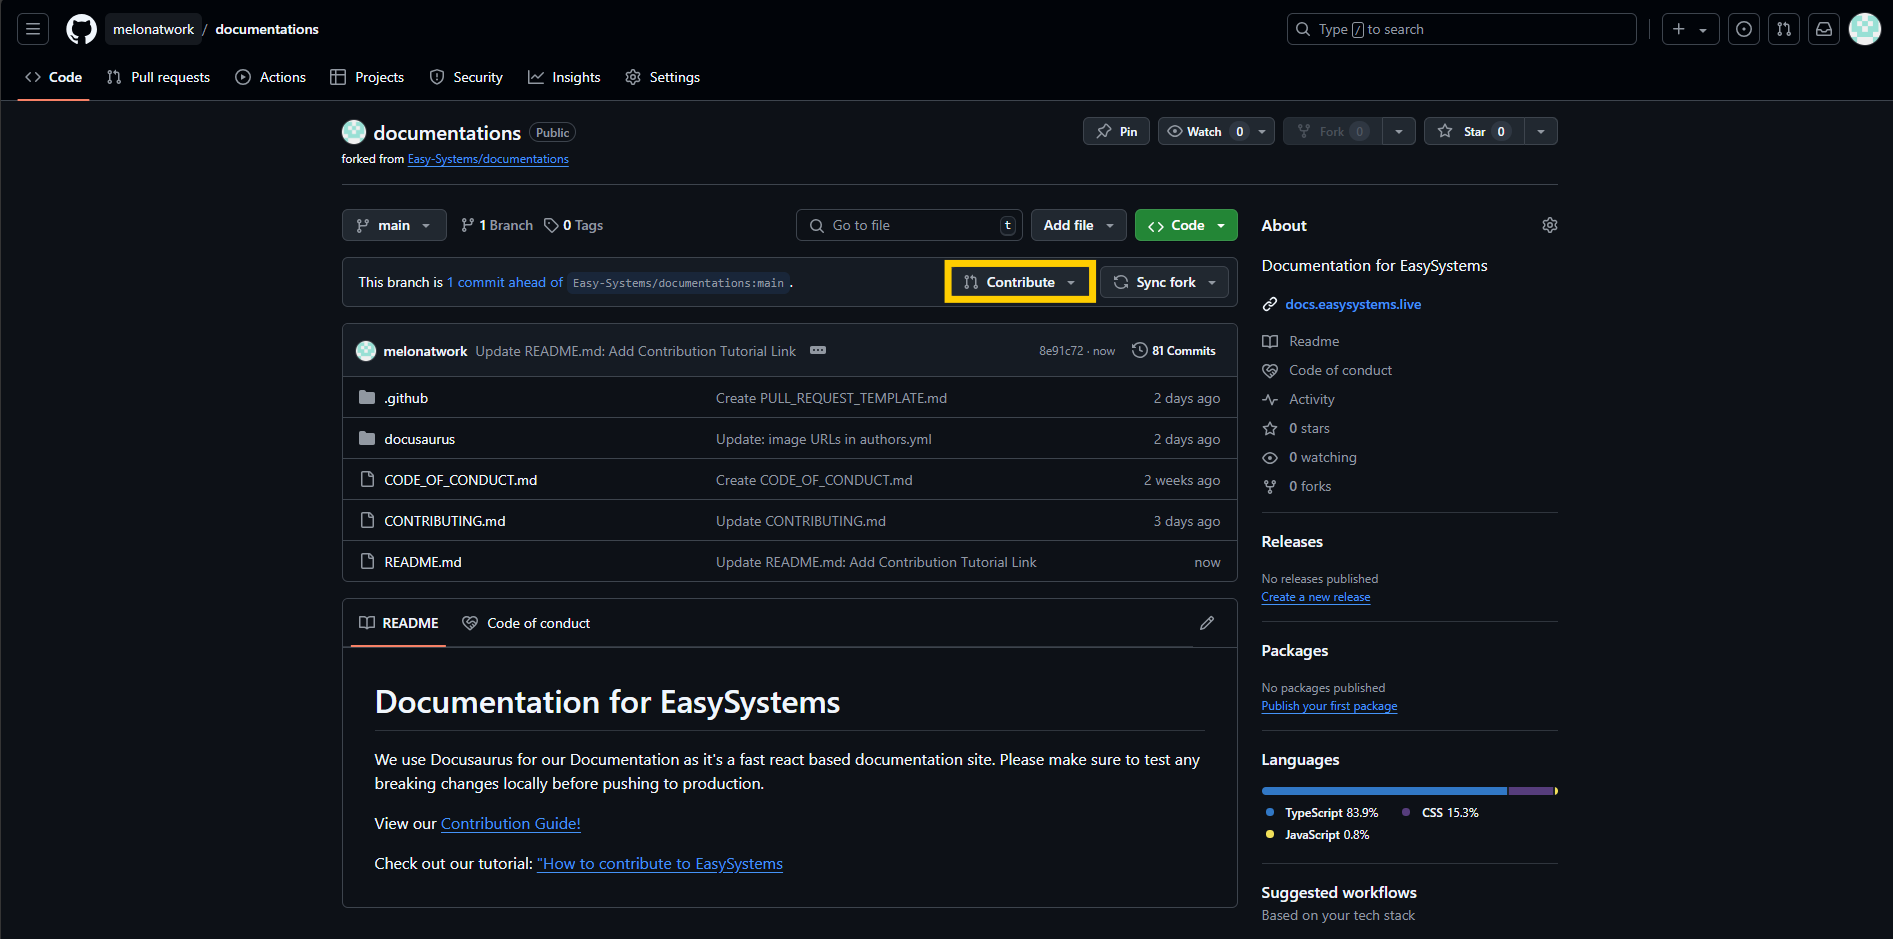Click the GitHub logo icon

(x=81, y=29)
